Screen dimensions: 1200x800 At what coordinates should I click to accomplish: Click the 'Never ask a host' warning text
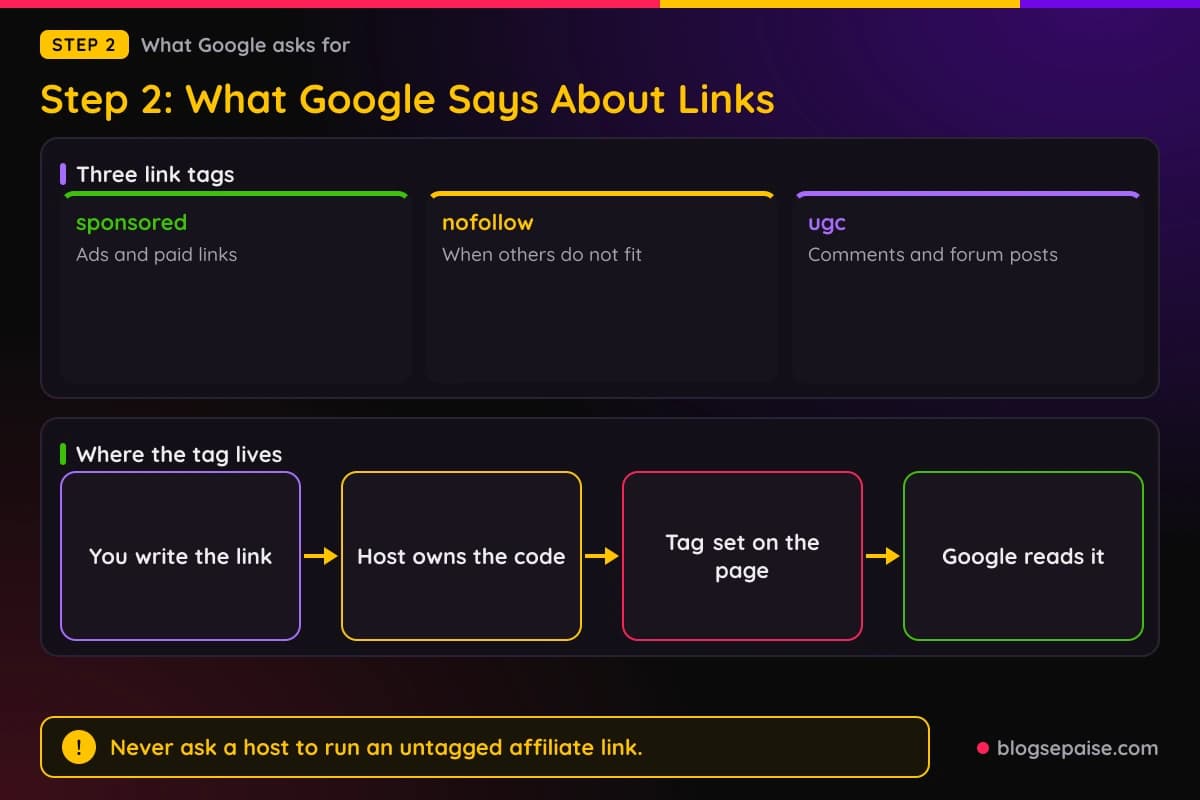(x=376, y=747)
